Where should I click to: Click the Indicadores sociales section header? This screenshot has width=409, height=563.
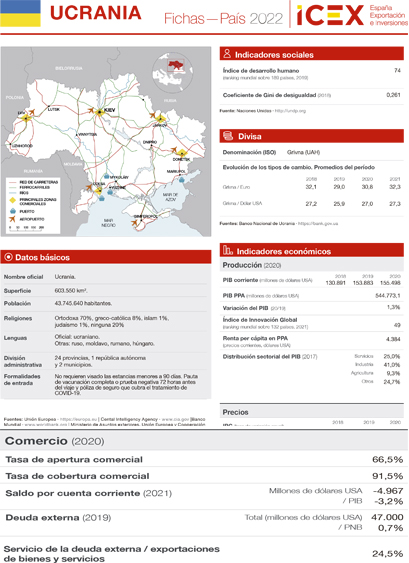pos(312,54)
